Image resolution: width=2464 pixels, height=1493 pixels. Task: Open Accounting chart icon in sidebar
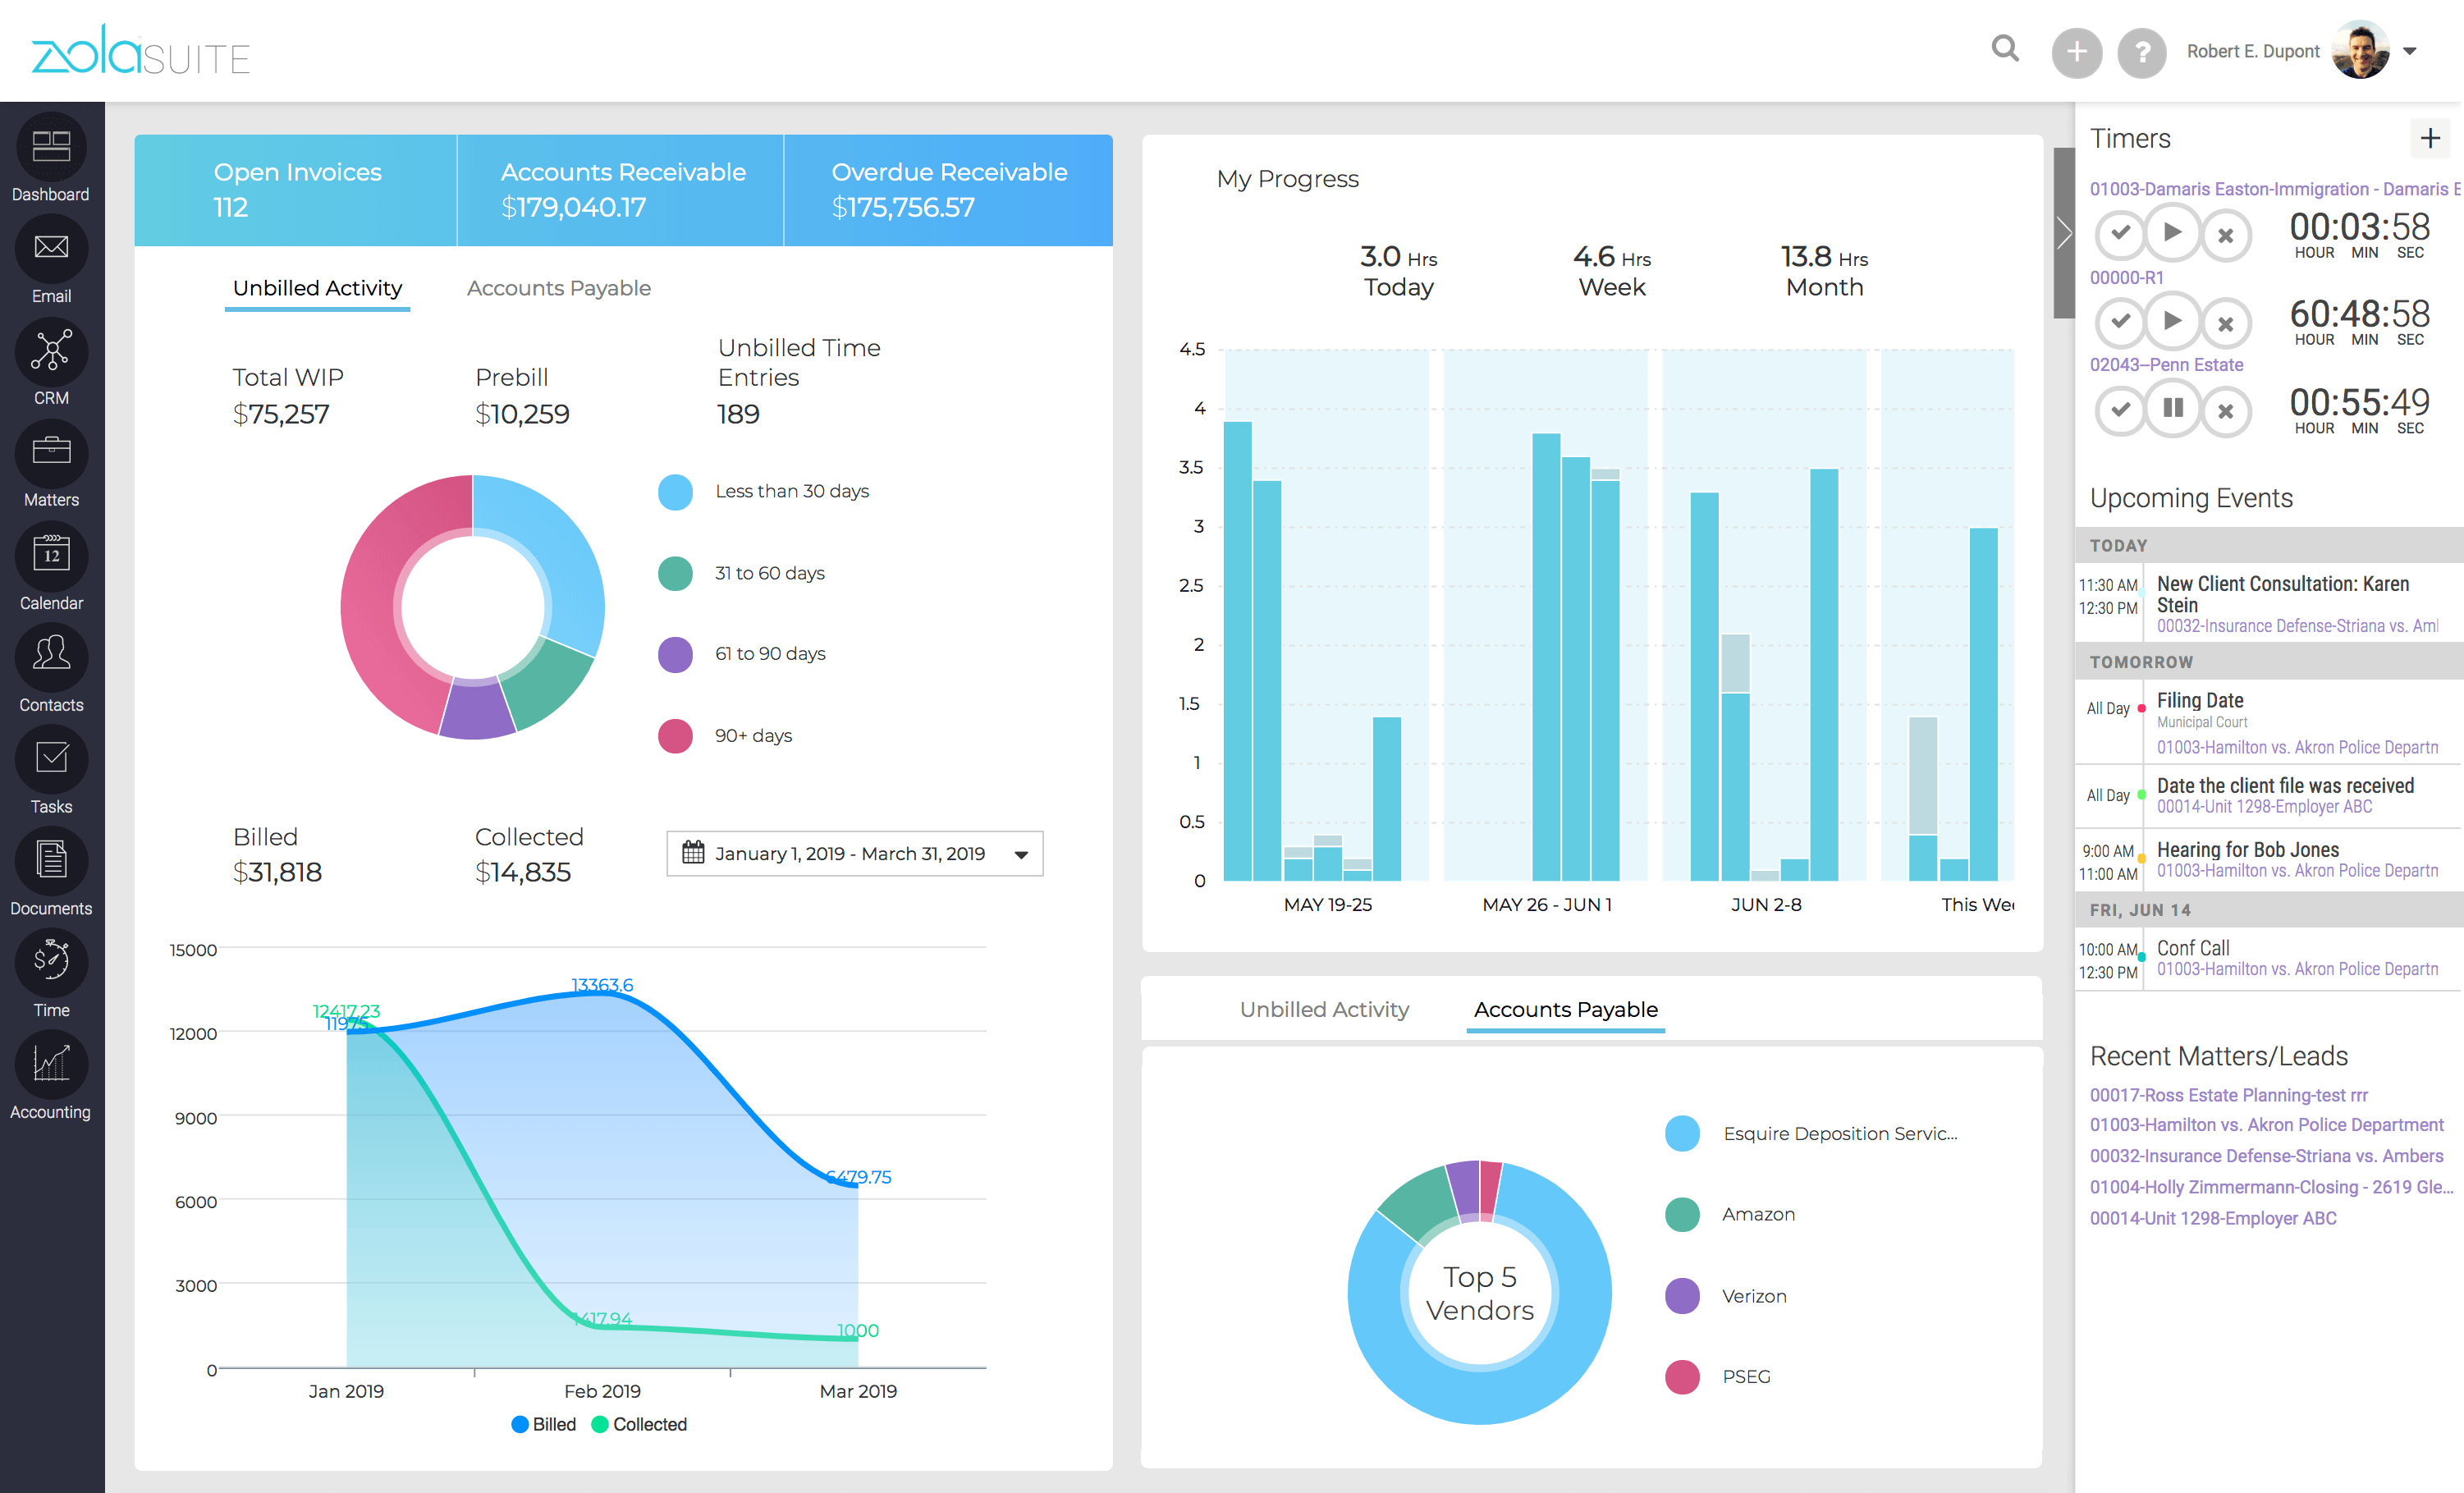[x=51, y=1065]
